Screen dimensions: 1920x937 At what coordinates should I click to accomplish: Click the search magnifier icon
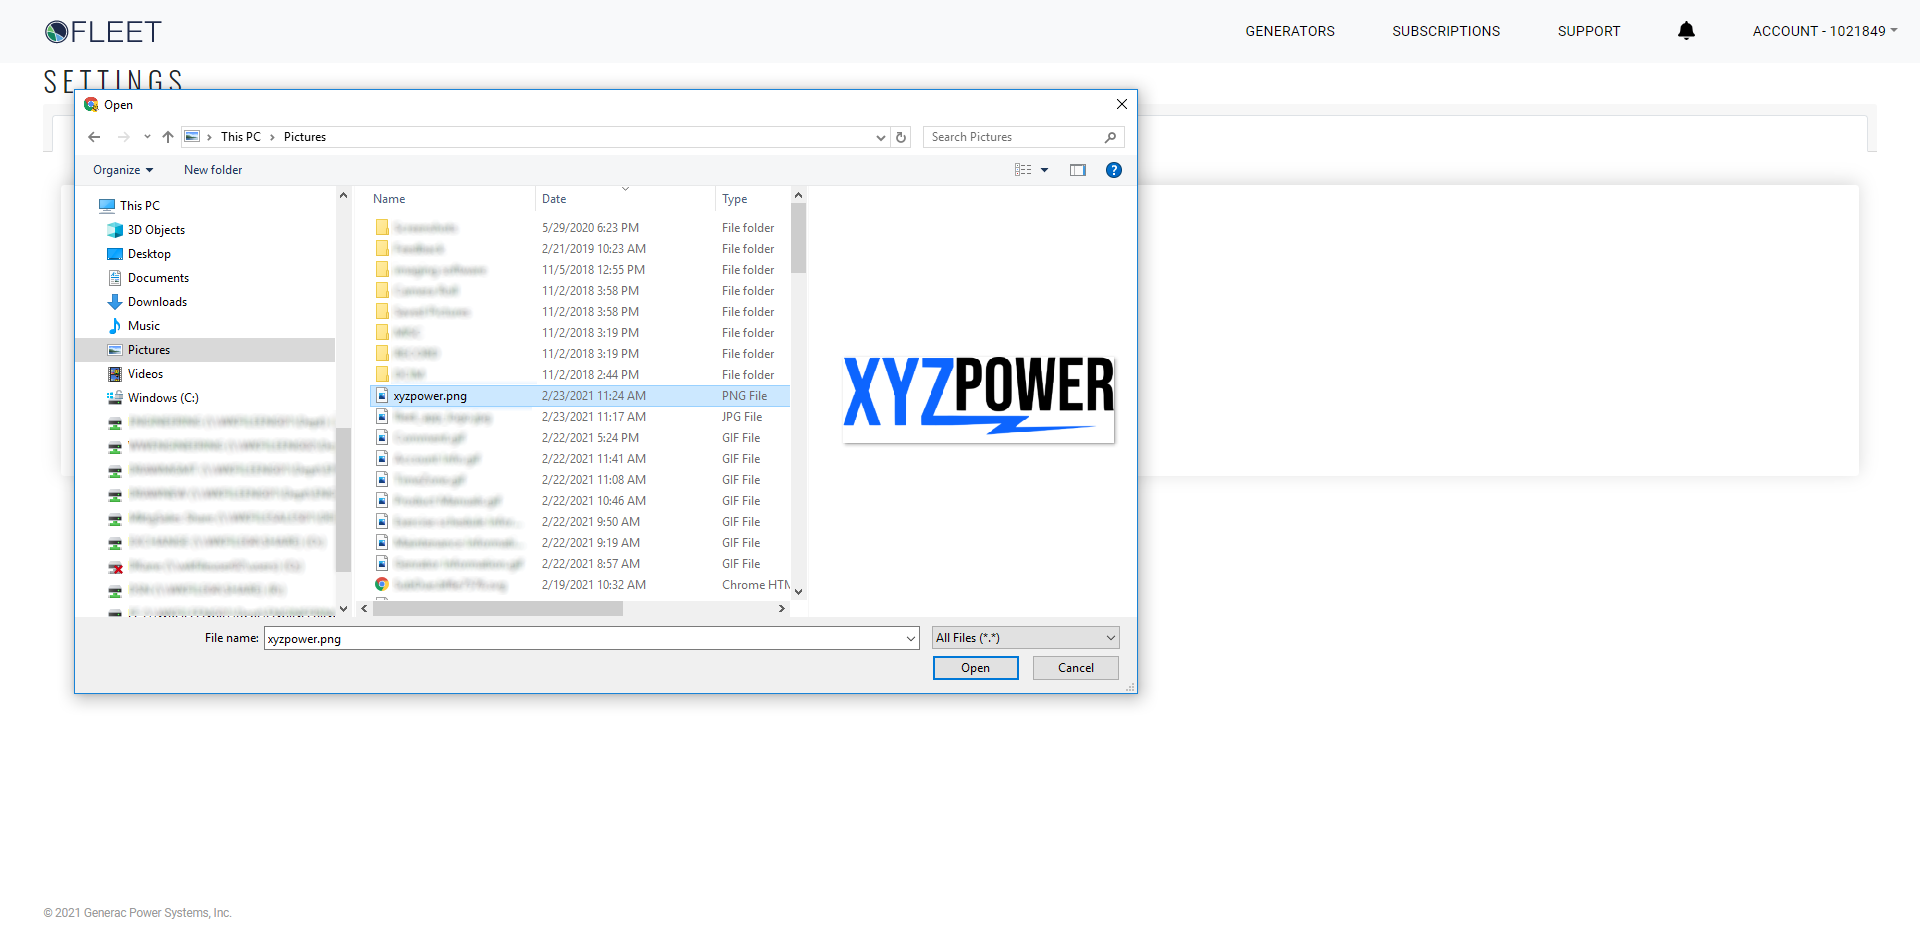pos(1110,137)
